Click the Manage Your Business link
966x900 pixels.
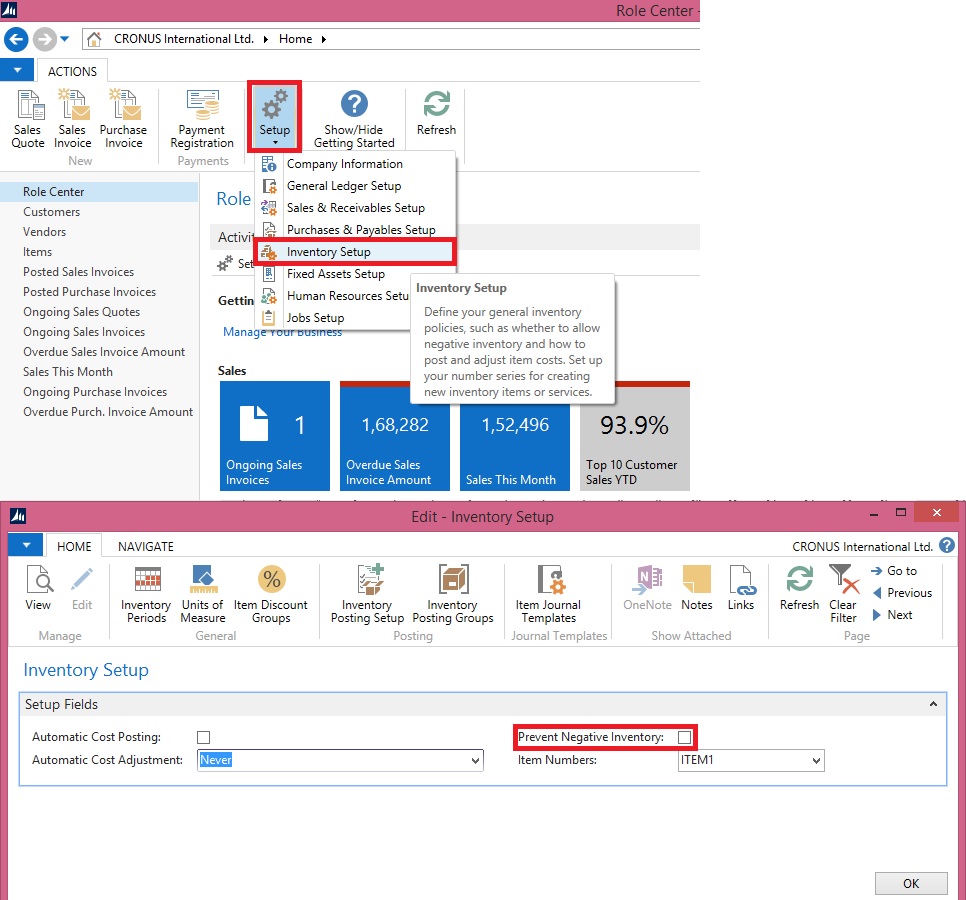282,332
